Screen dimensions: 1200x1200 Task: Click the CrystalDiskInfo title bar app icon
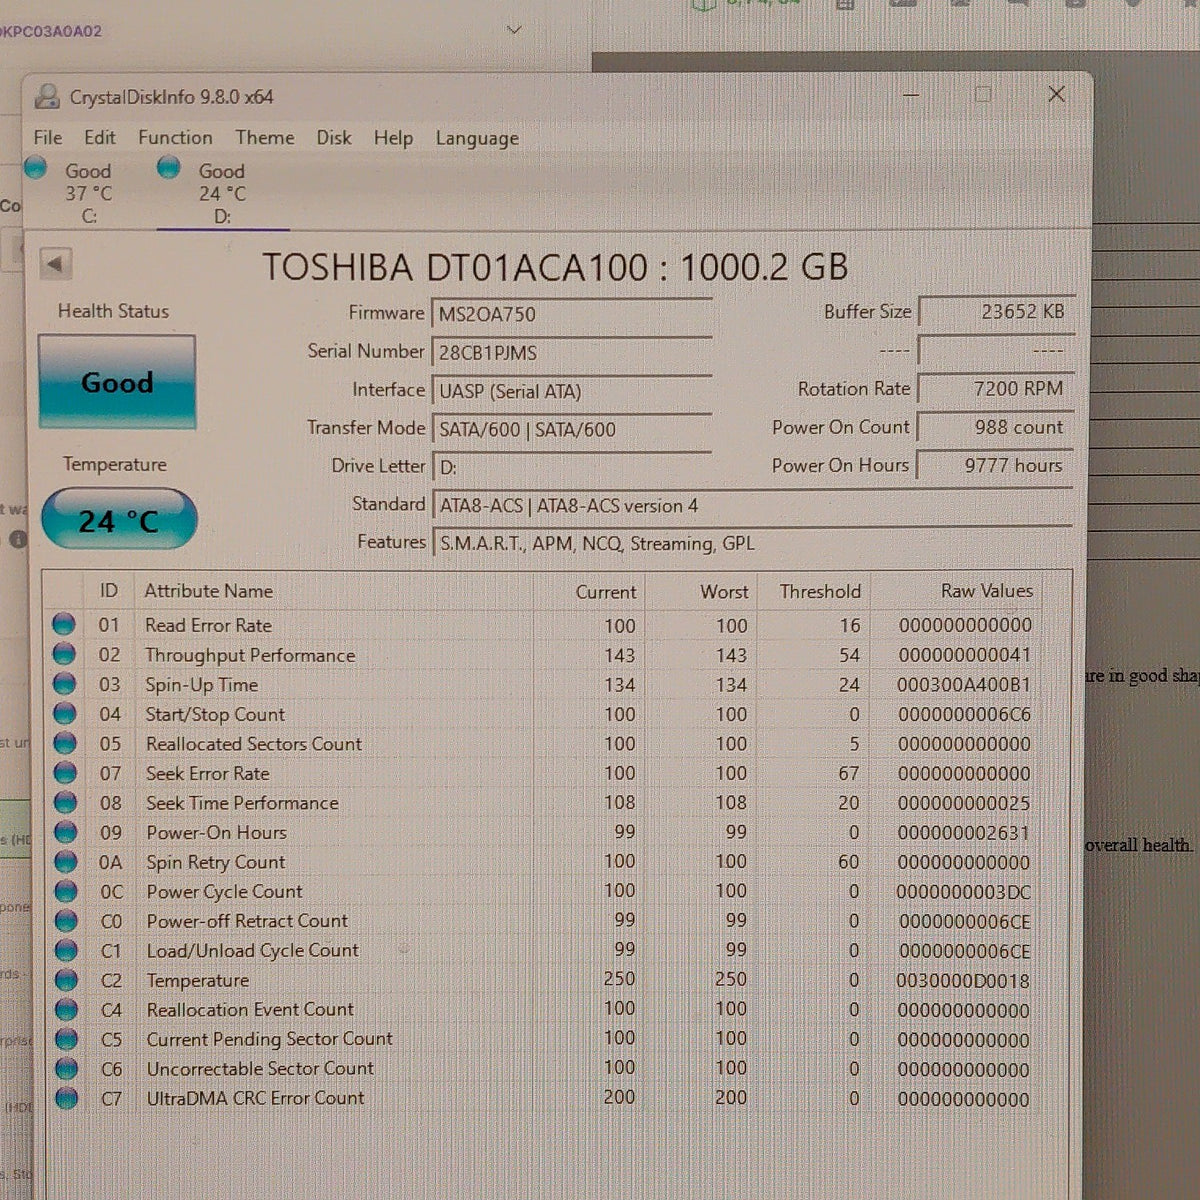point(46,97)
